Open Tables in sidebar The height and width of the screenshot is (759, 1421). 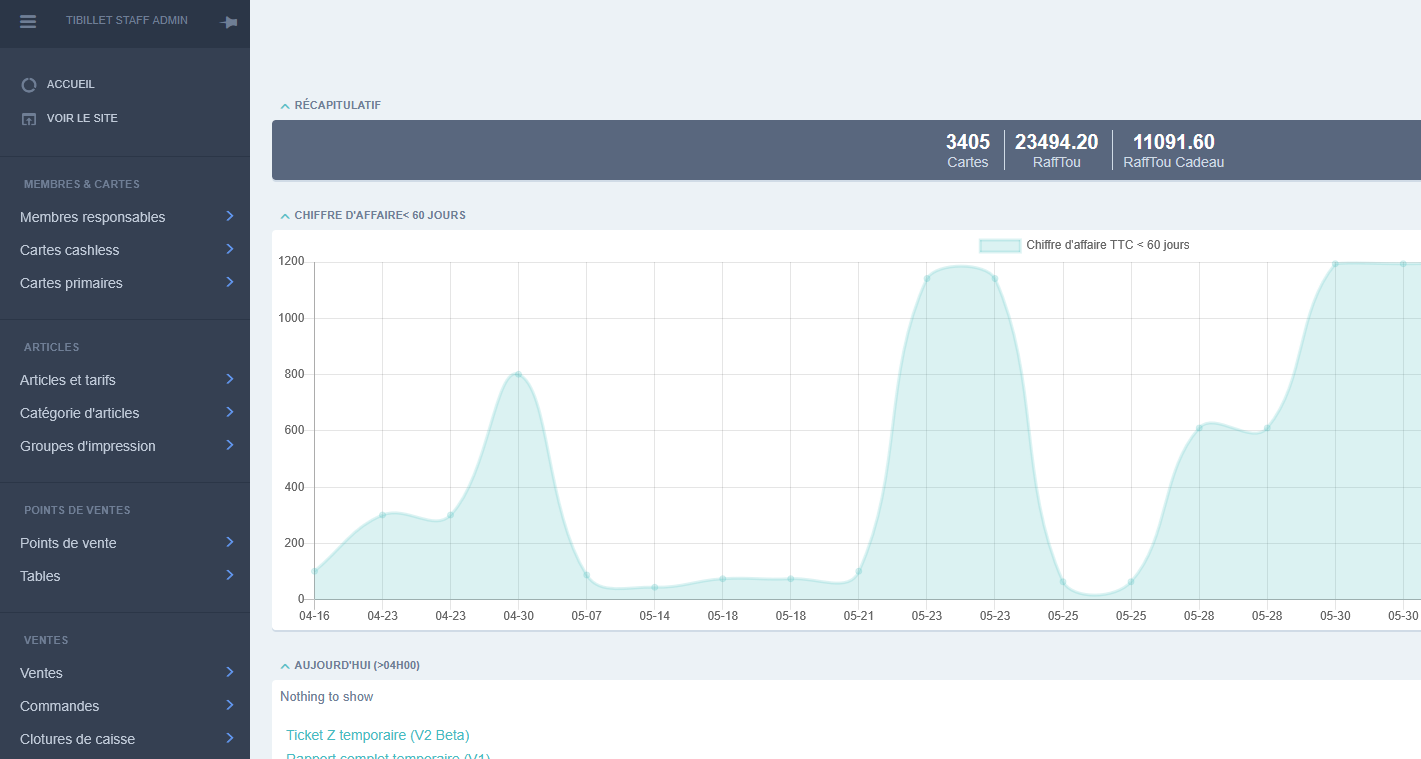point(40,576)
